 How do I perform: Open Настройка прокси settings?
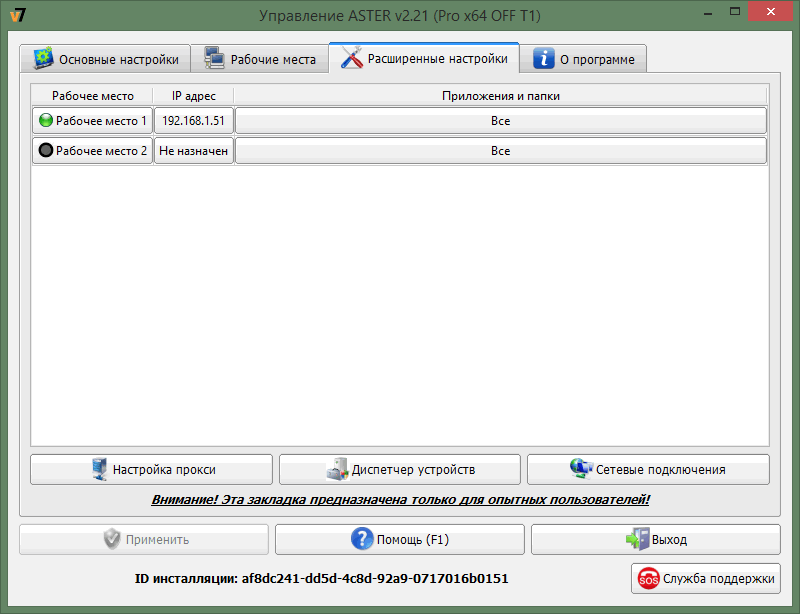152,470
